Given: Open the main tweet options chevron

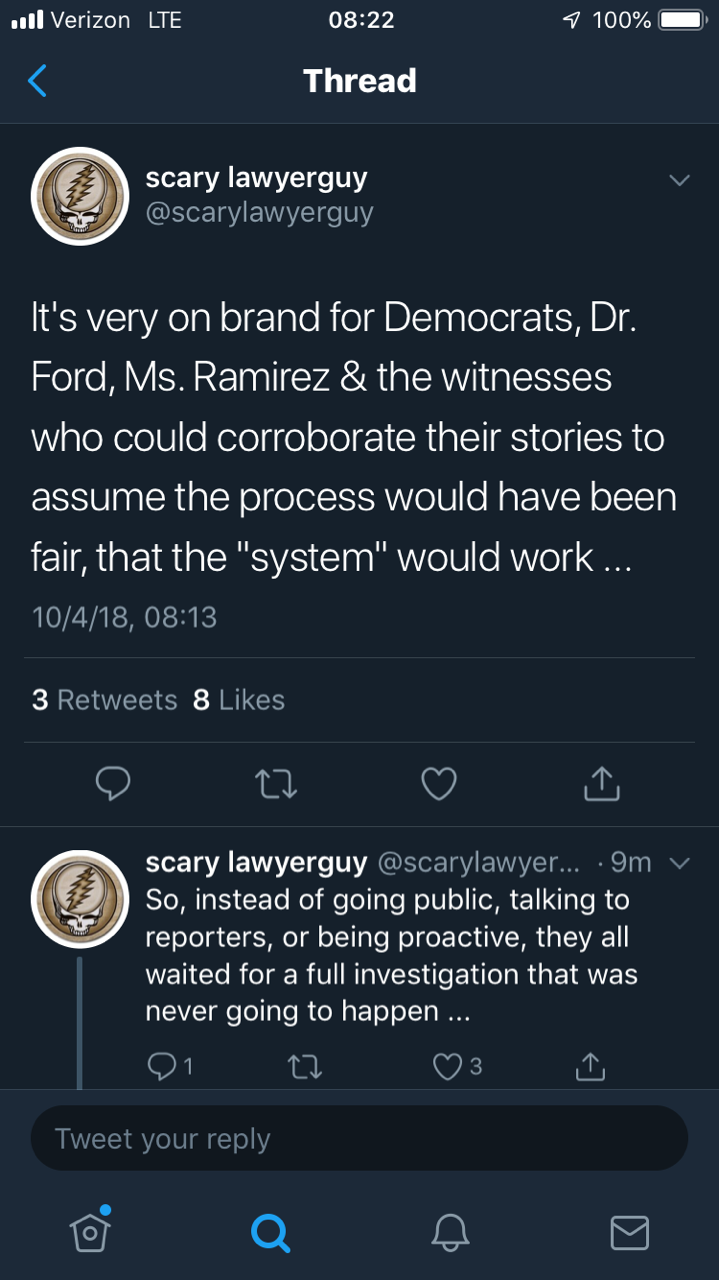Looking at the screenshot, I should coord(679,181).
